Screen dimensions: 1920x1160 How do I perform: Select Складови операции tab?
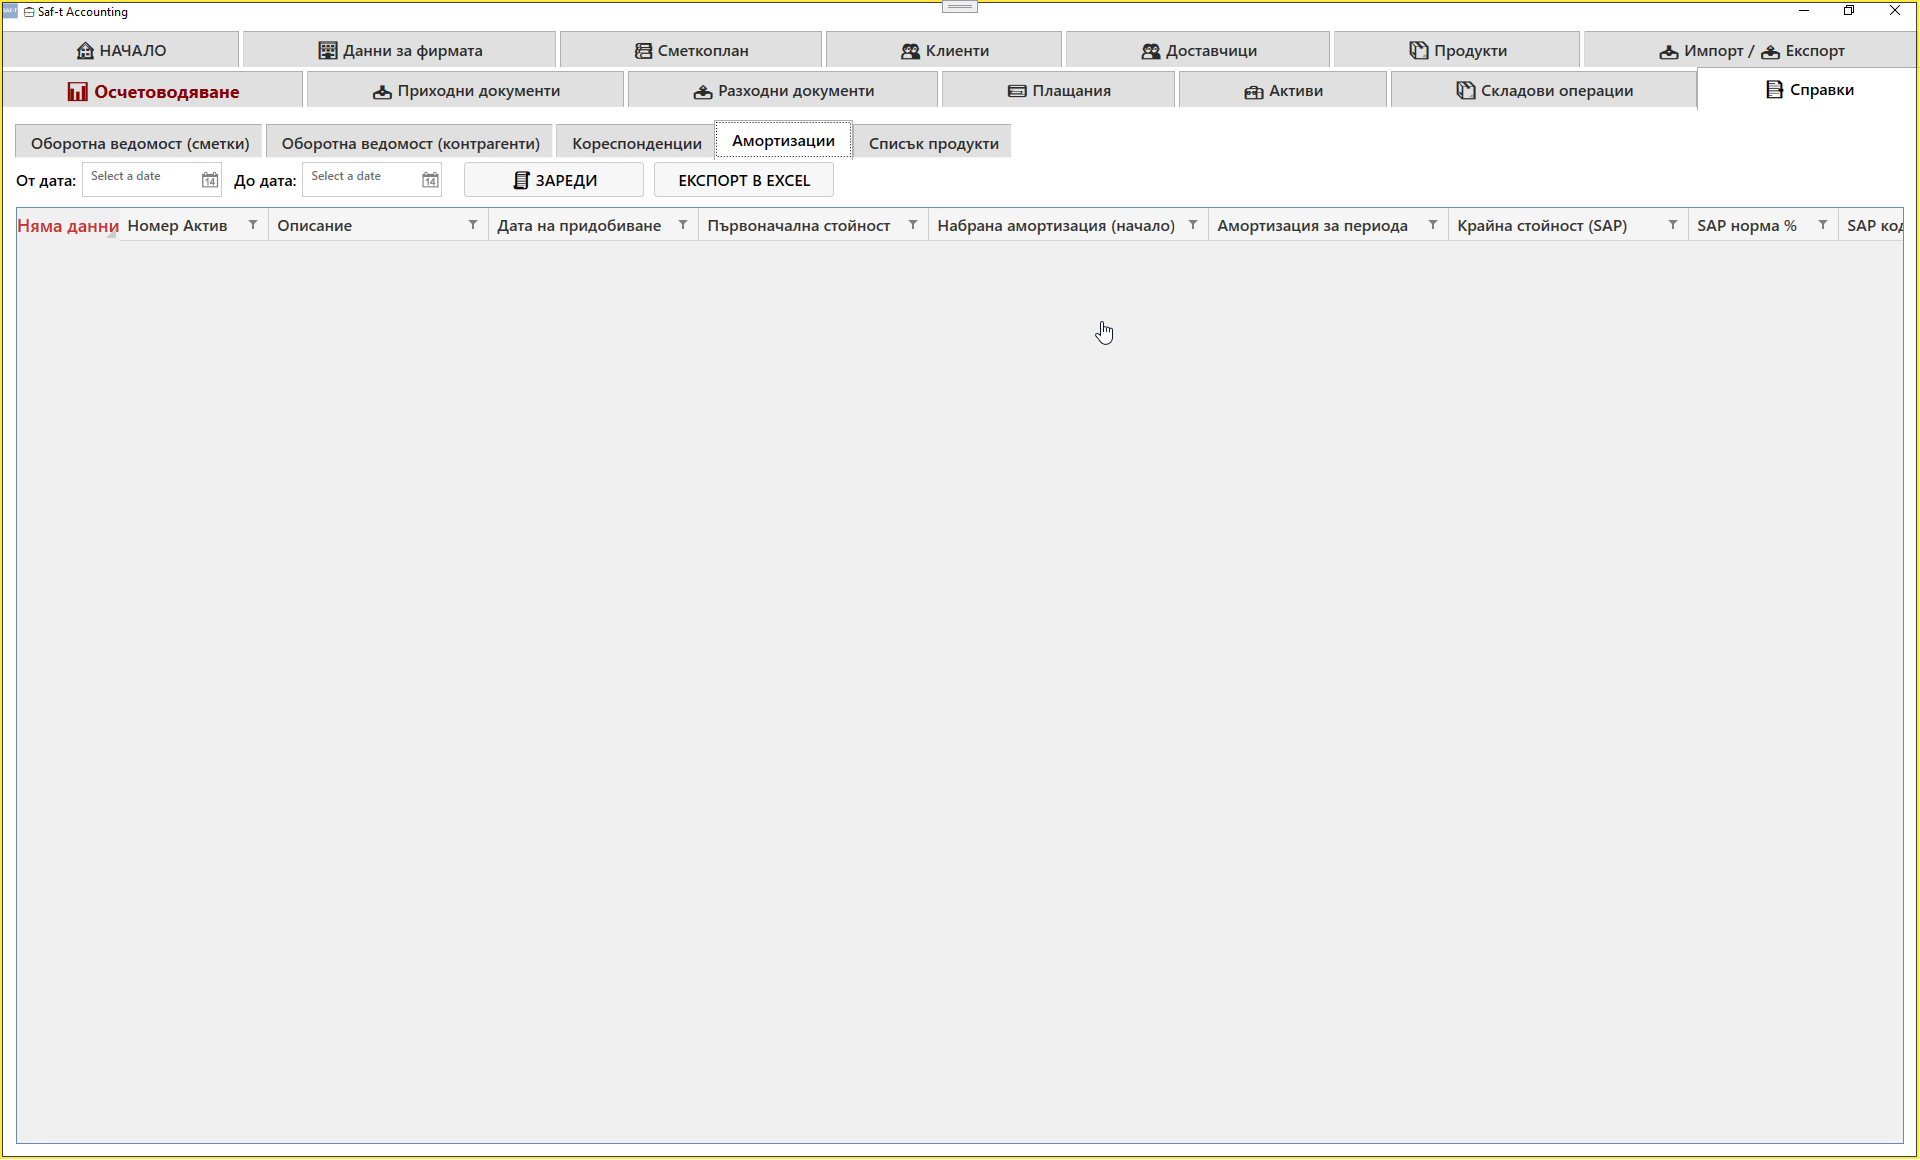[1544, 91]
